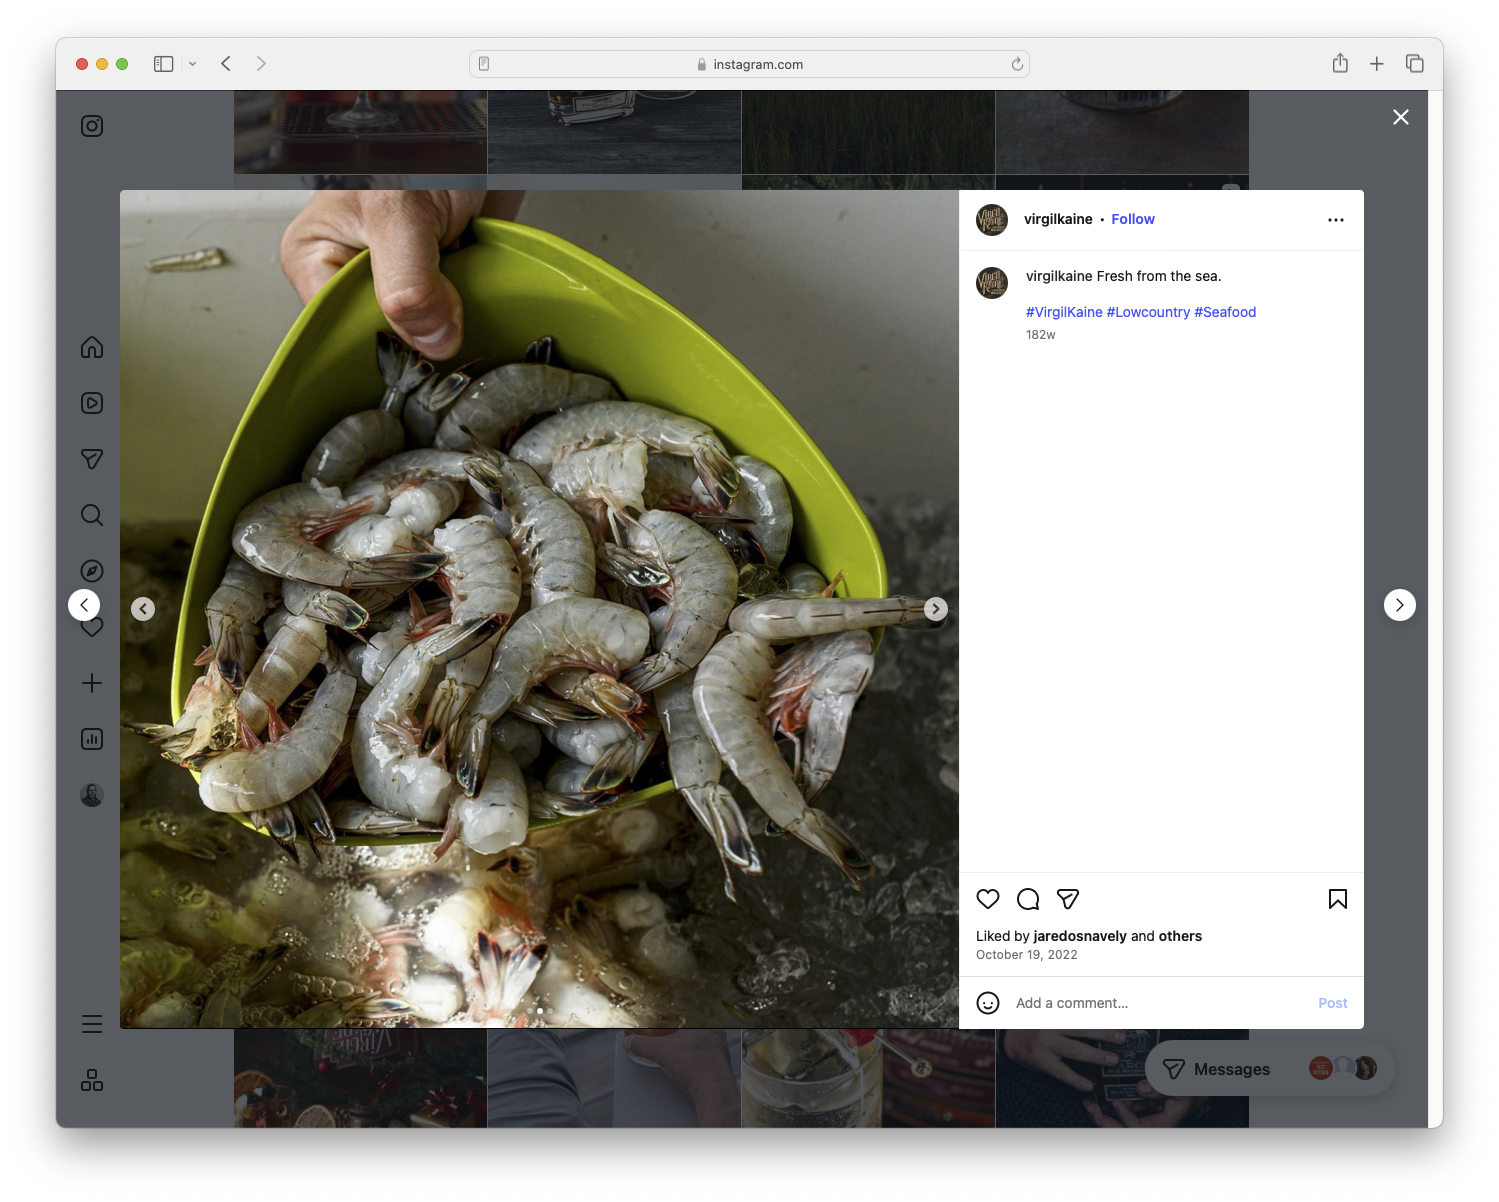Click the Add a comment field
1499x1202 pixels.
click(x=1160, y=1003)
